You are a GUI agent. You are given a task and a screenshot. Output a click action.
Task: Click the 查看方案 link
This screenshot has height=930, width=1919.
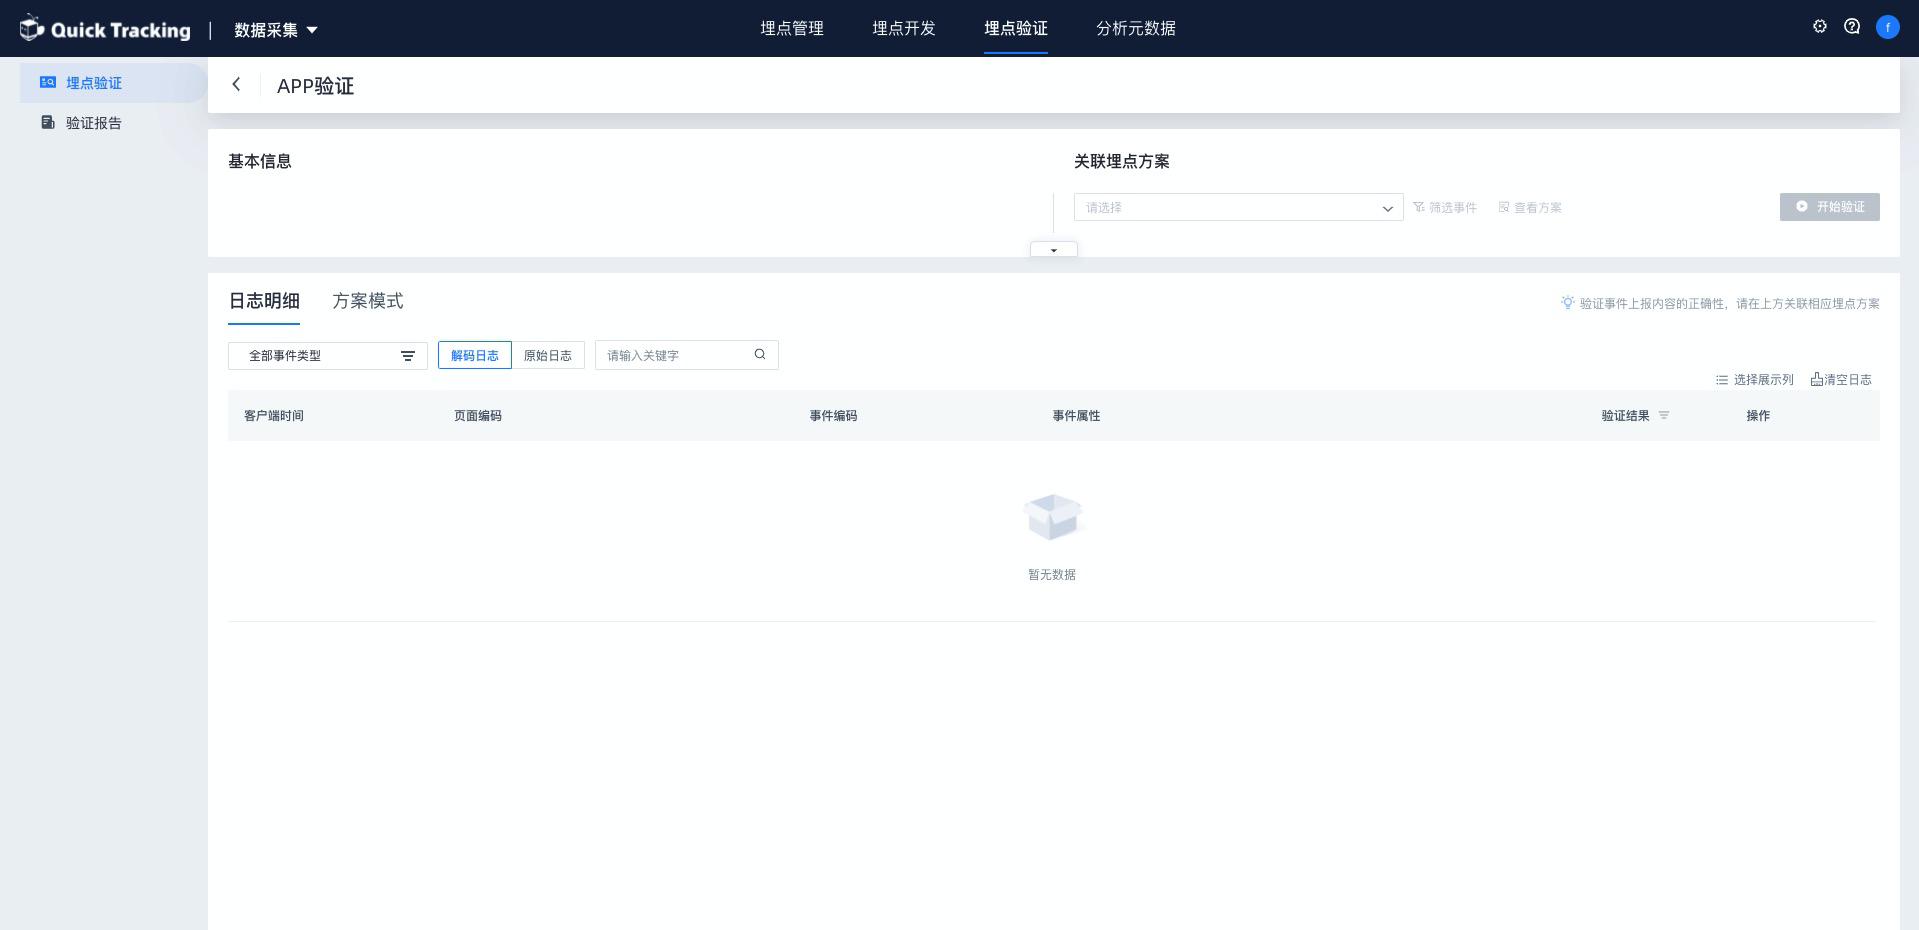[1530, 207]
